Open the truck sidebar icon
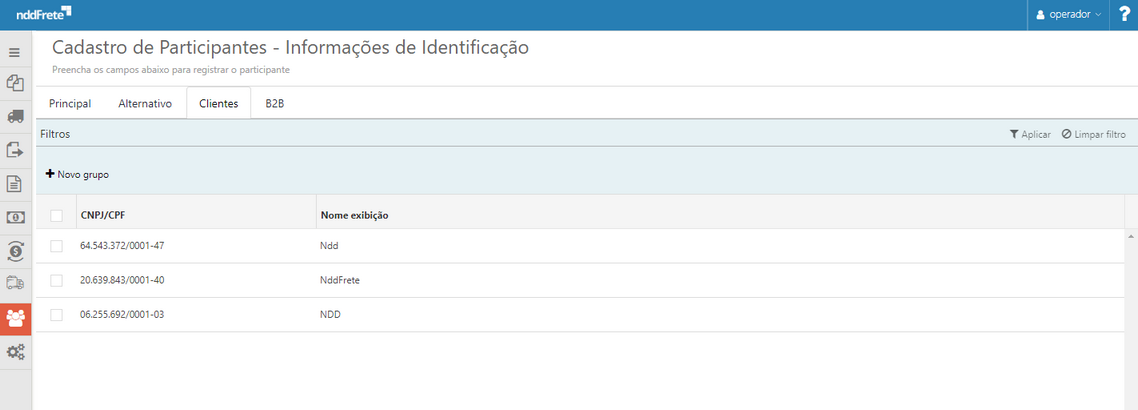 coord(15,117)
